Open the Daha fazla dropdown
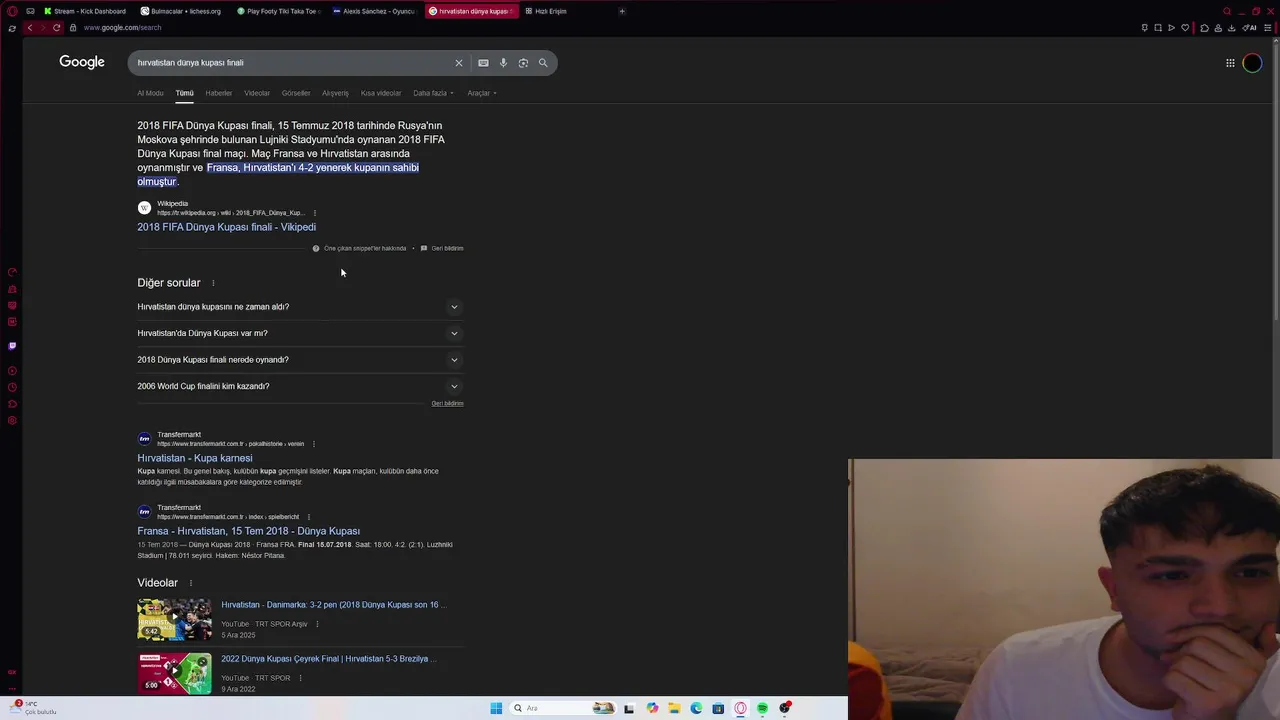This screenshot has height=720, width=1280. click(x=433, y=93)
